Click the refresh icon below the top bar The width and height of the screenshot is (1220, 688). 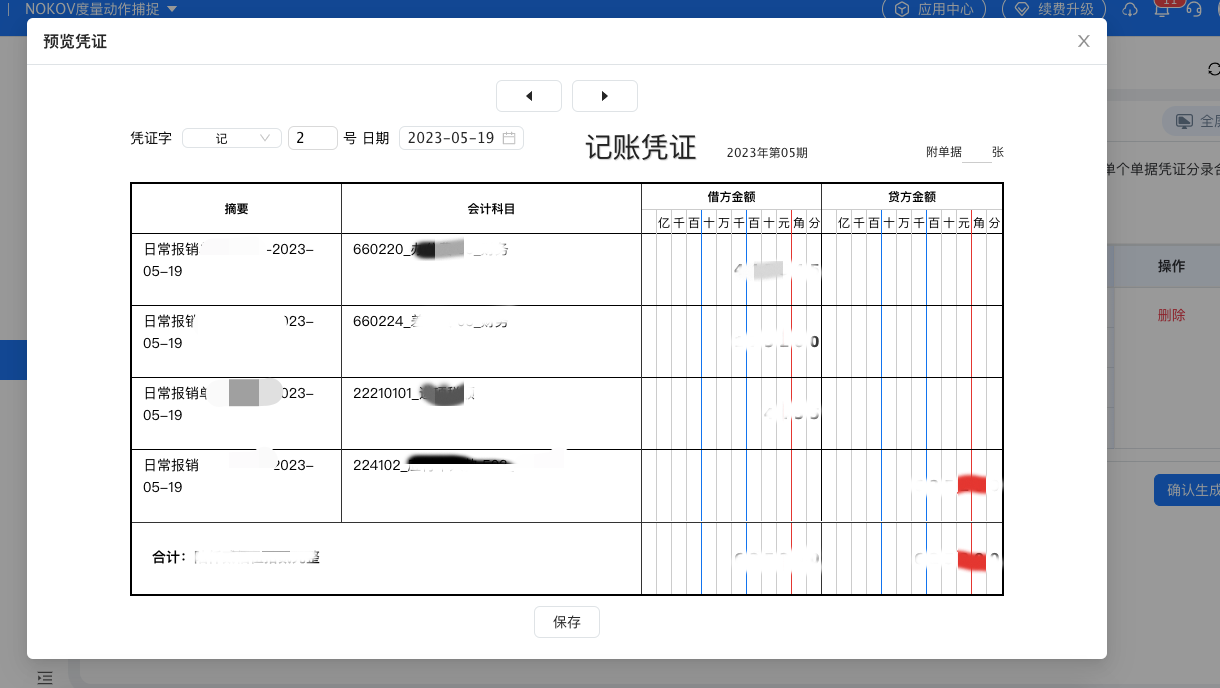[1212, 69]
